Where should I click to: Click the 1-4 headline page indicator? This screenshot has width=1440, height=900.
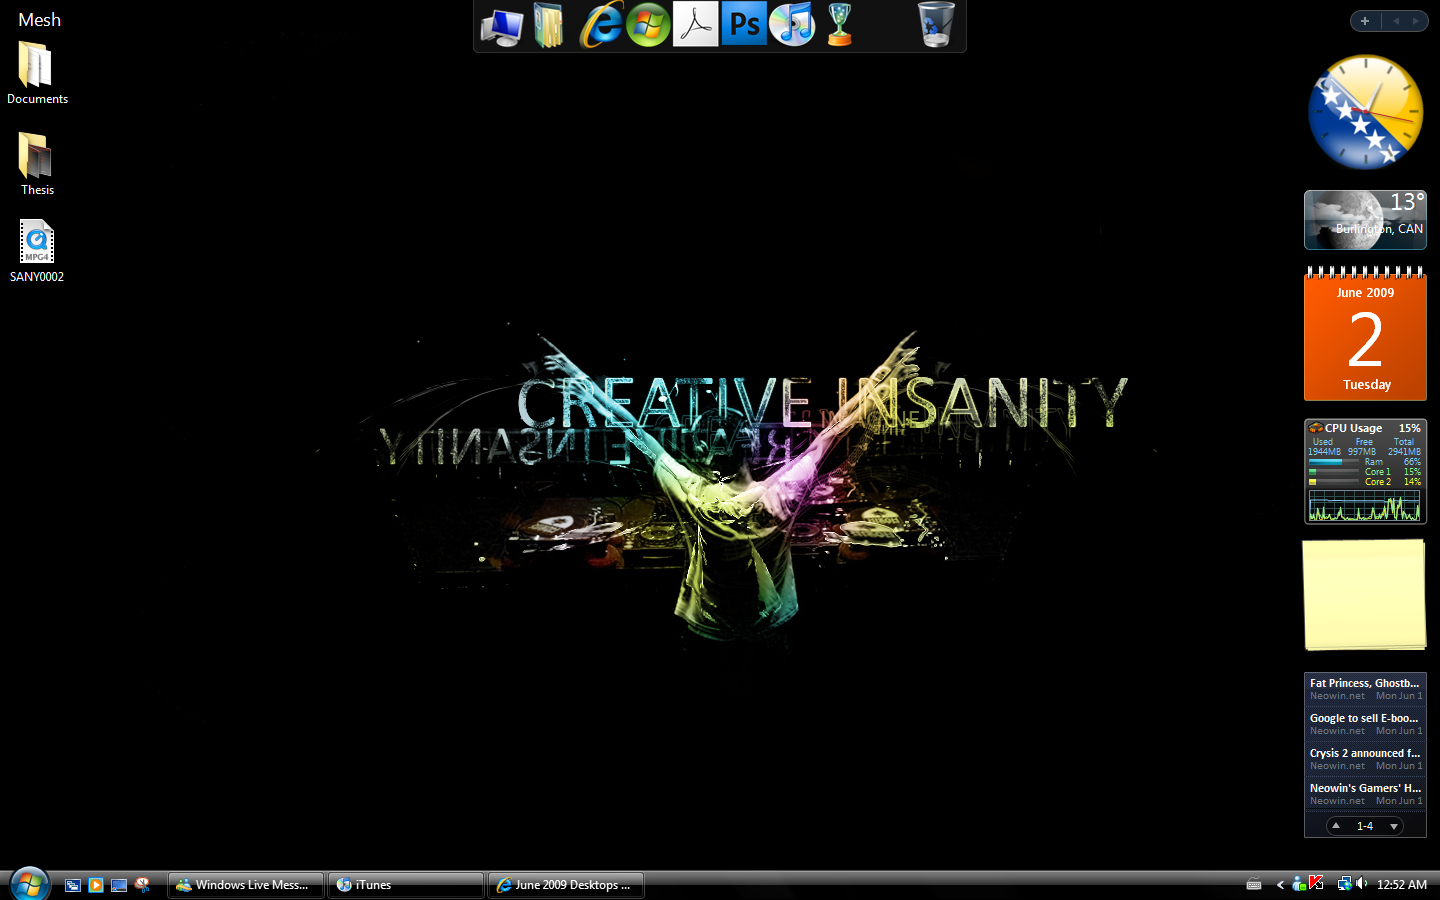coord(1365,826)
